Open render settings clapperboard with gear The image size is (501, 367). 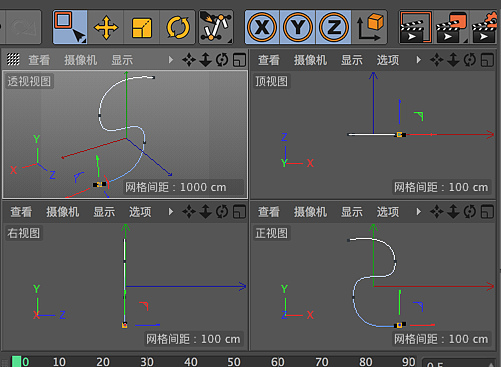[x=485, y=27]
